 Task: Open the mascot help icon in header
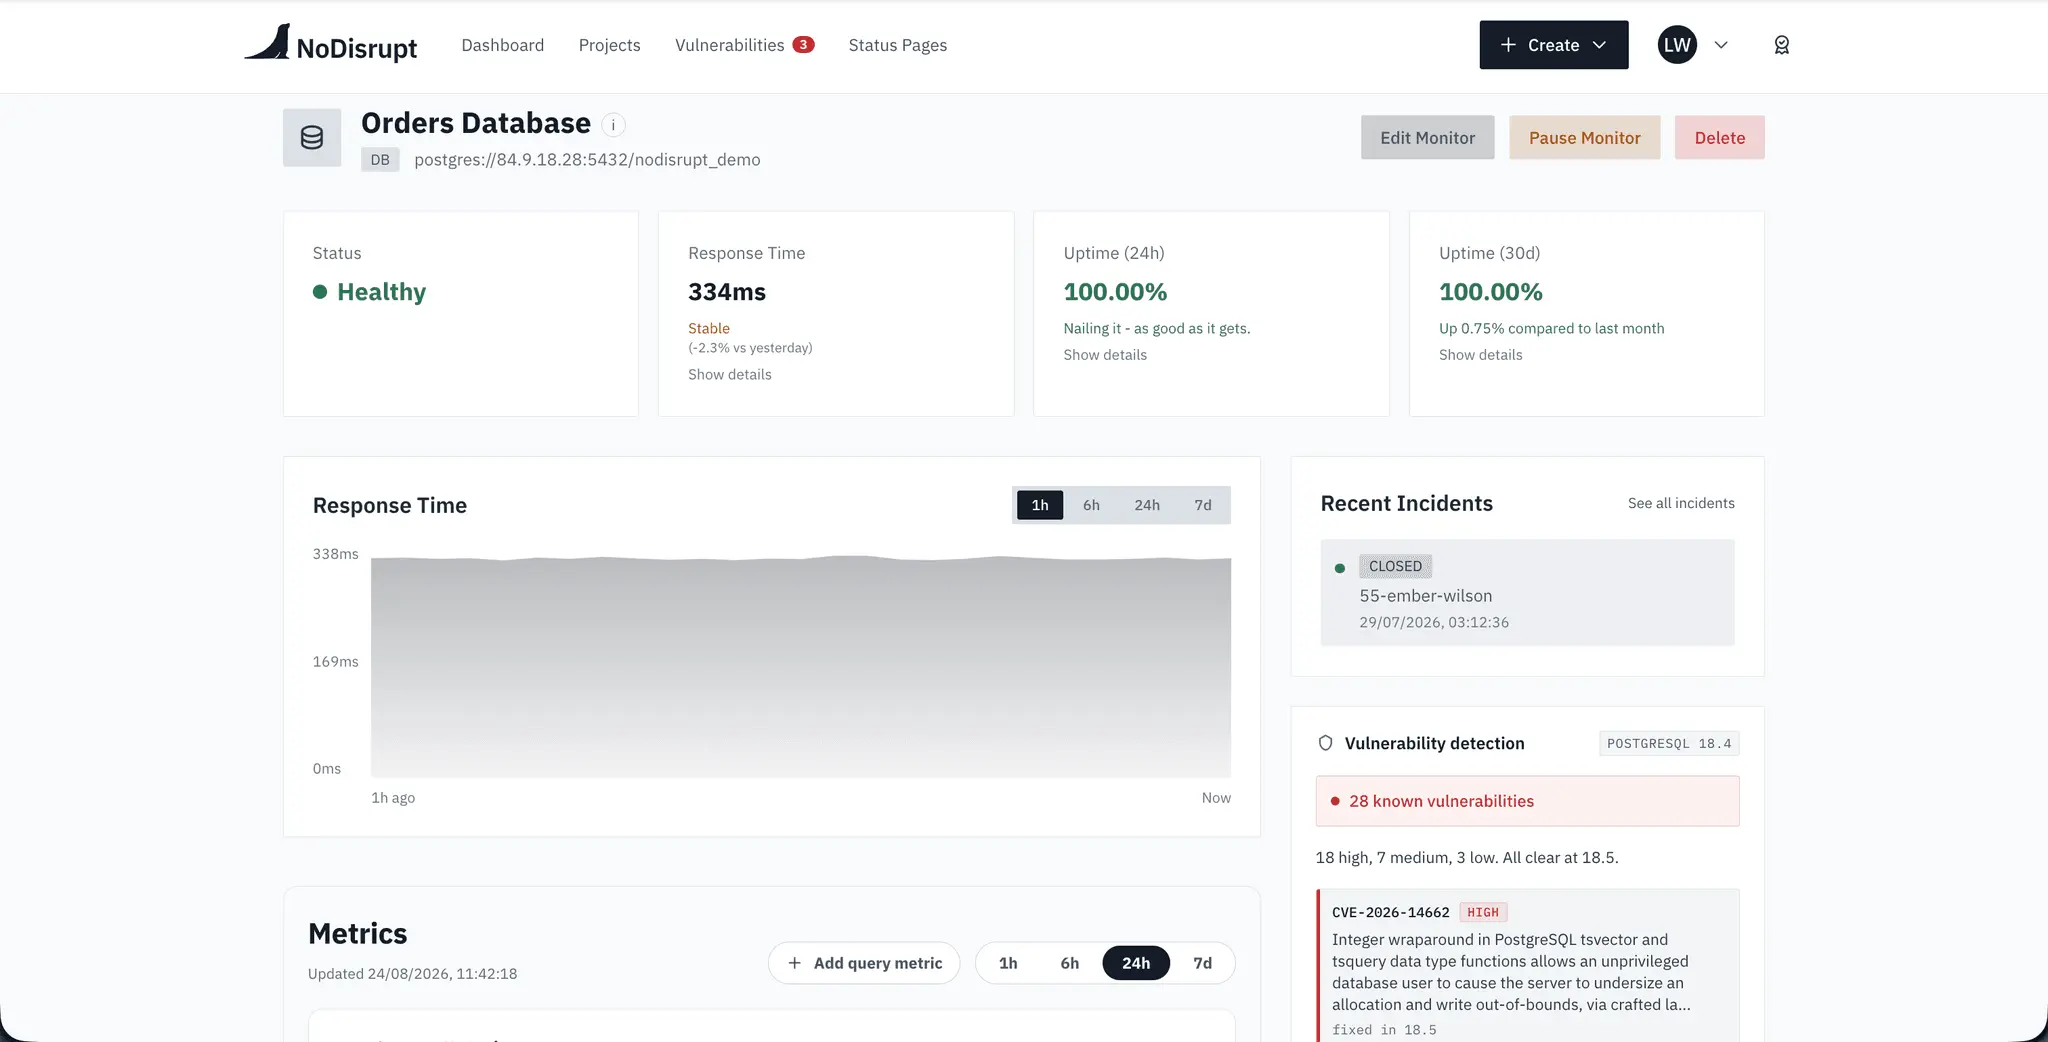[x=1781, y=45]
